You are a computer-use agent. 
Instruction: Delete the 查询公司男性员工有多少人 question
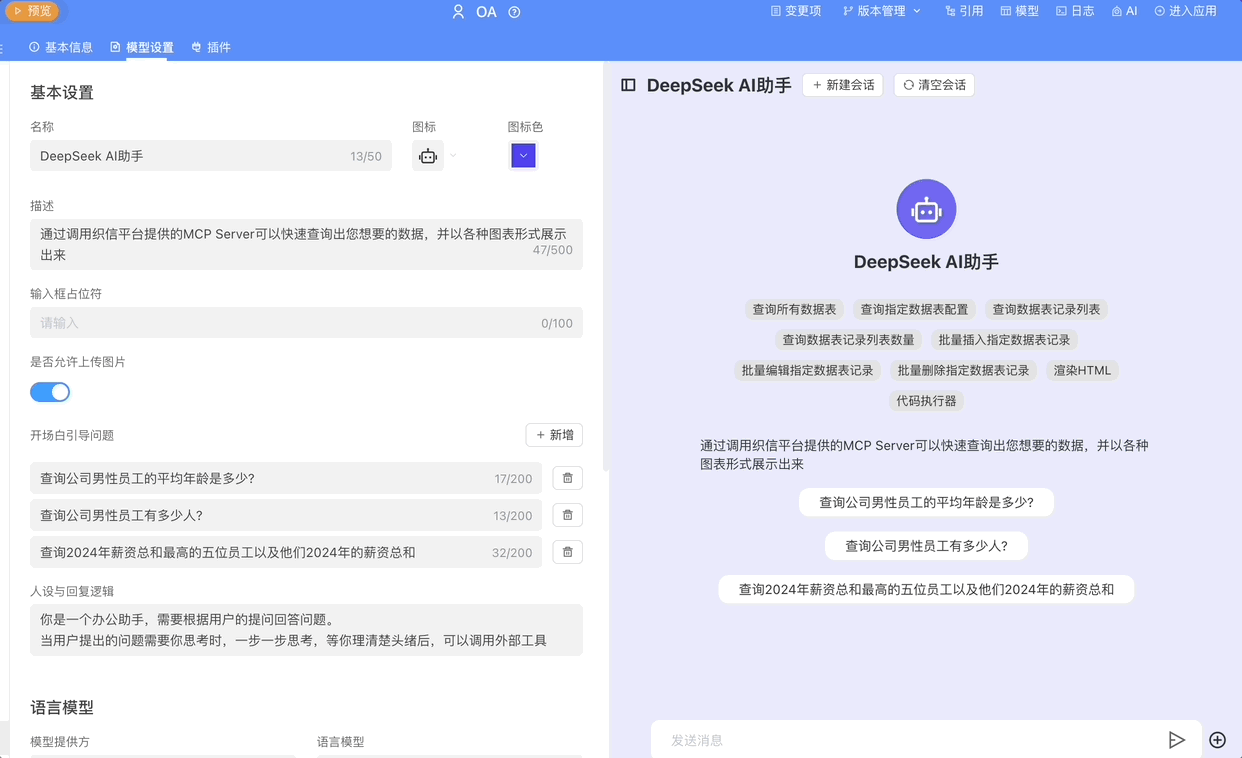click(x=567, y=515)
